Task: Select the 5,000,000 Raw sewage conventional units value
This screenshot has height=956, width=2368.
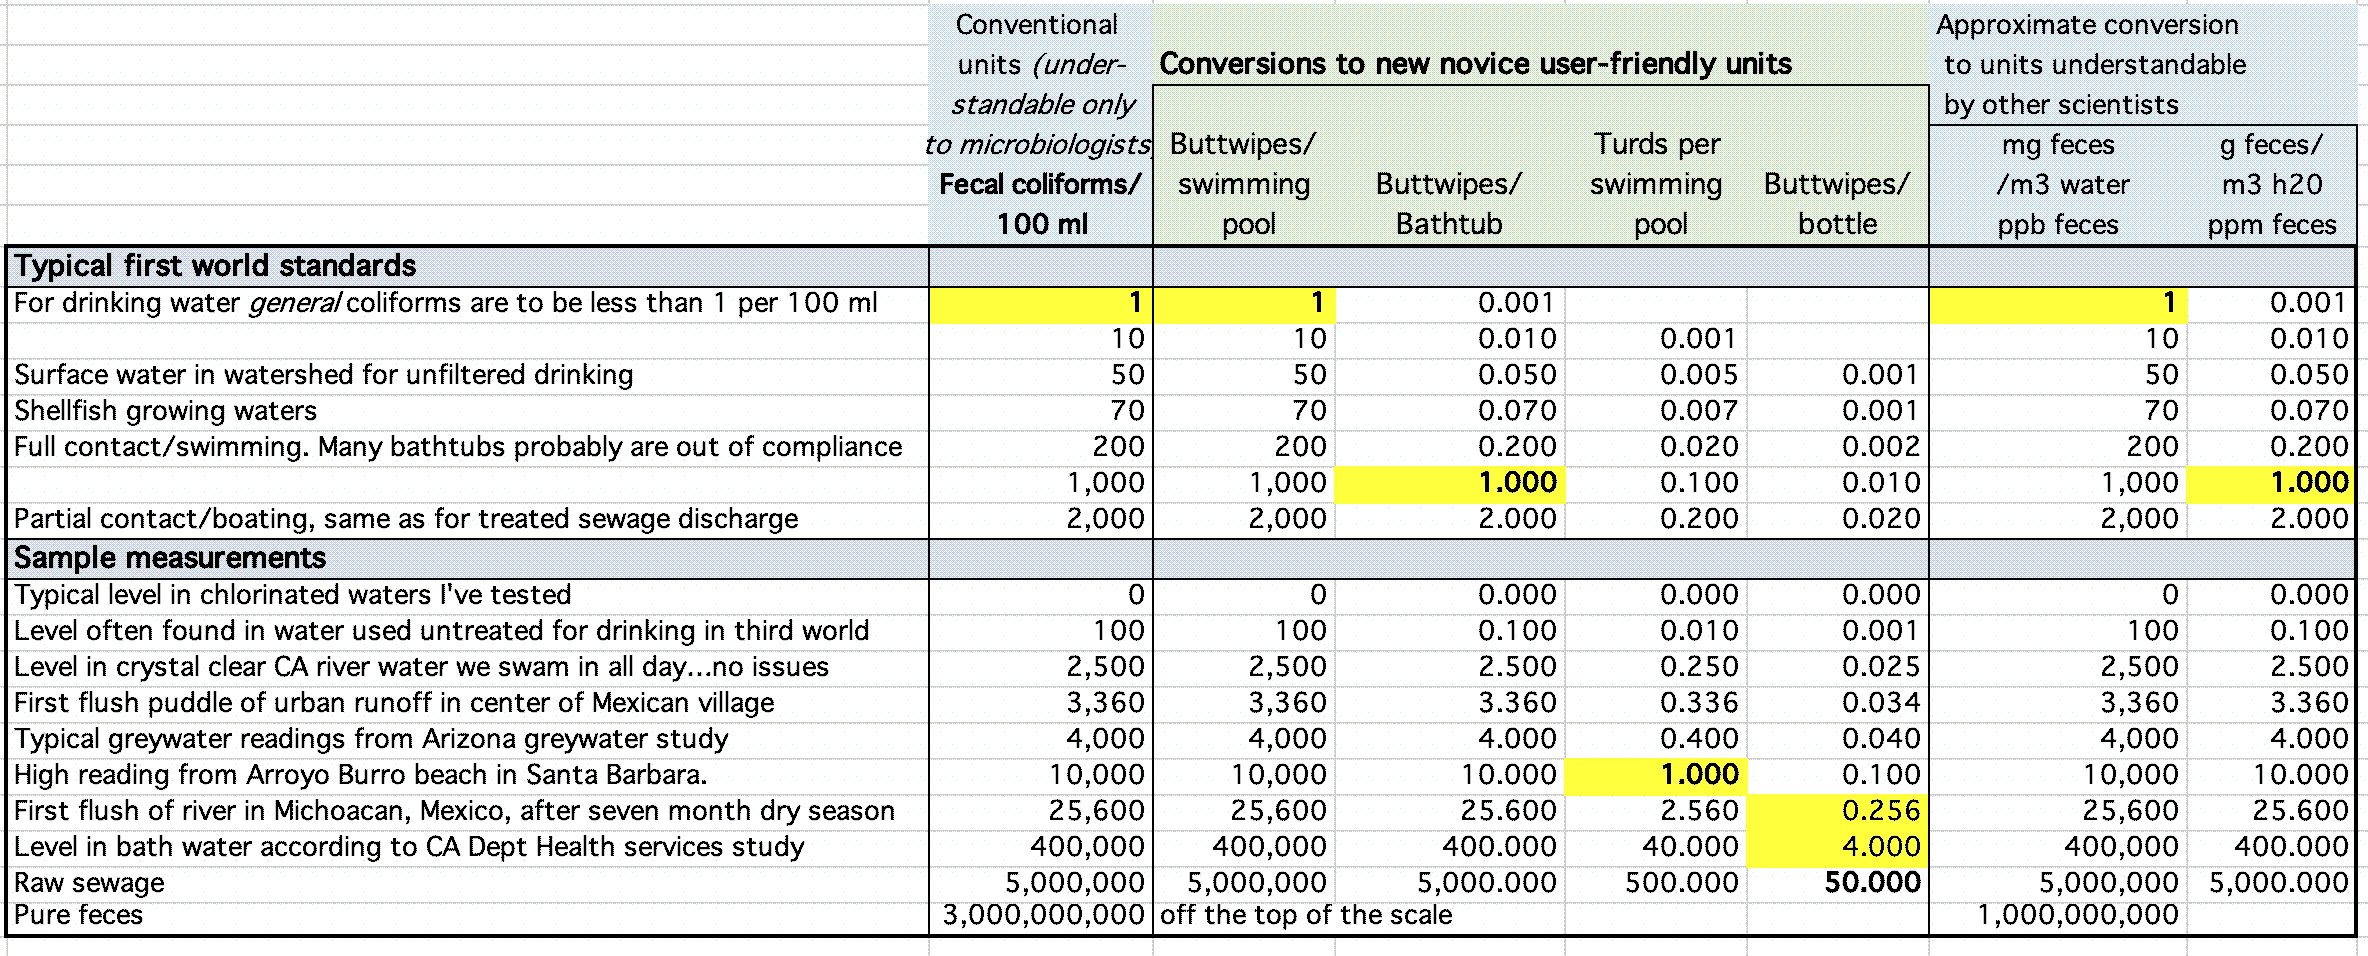Action: 1075,882
